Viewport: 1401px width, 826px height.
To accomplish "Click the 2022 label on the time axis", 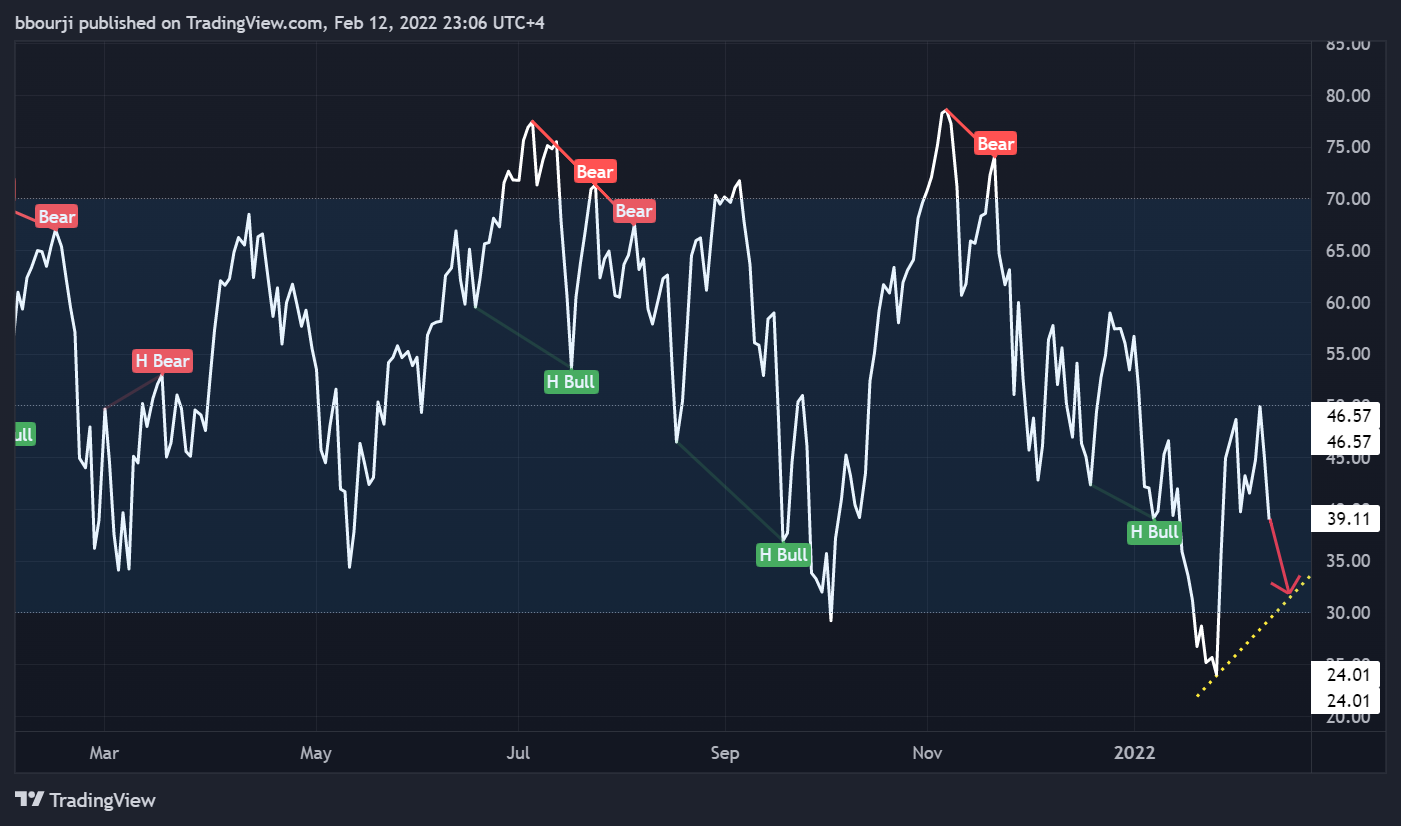I will pos(1135,753).
